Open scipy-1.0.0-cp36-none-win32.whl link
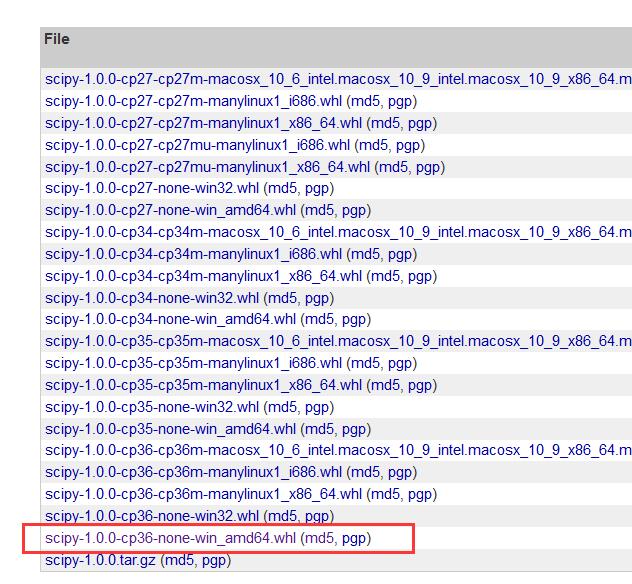Viewport: 632px width, 584px height. [152, 516]
